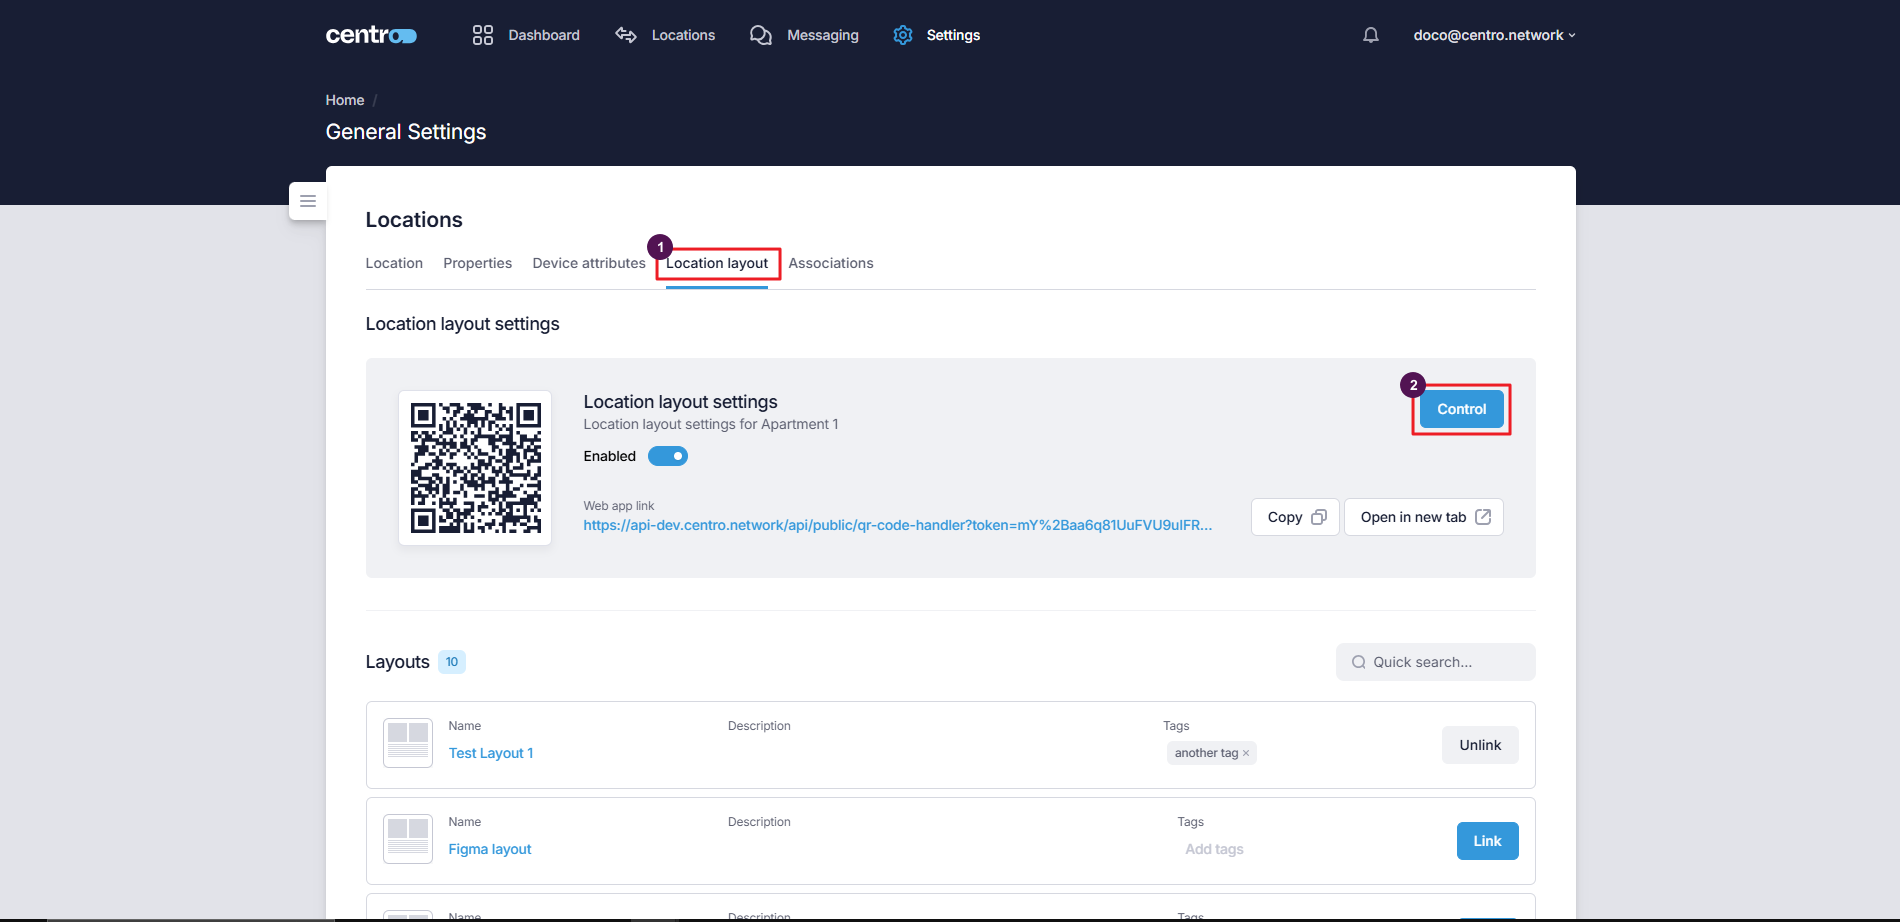This screenshot has height=922, width=1900.
Task: Toggle the sidebar hamburger menu
Action: coord(308,201)
